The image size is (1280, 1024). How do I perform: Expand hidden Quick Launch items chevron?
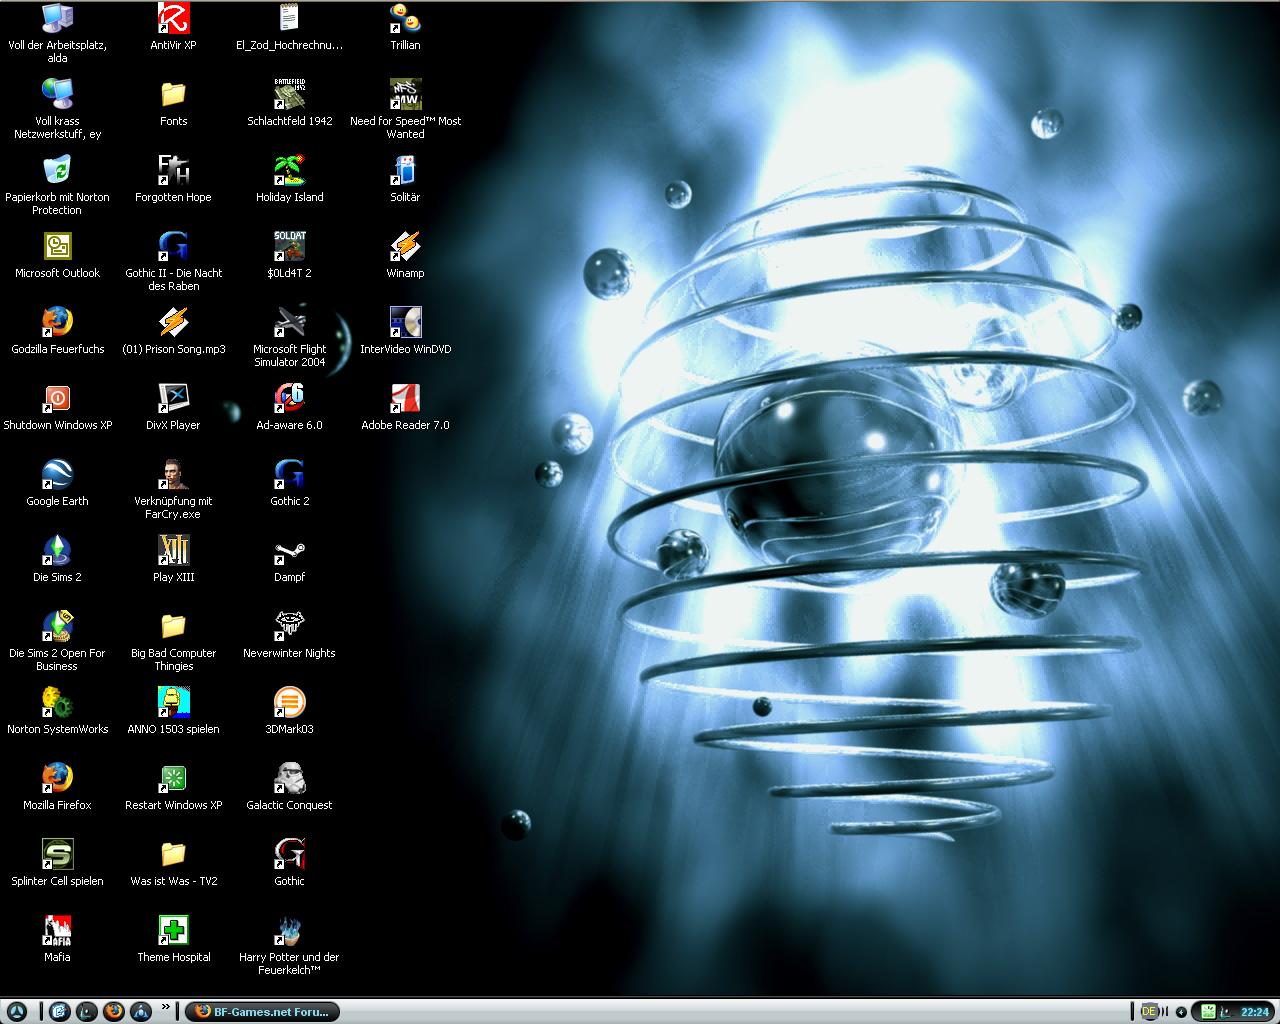(x=166, y=1008)
